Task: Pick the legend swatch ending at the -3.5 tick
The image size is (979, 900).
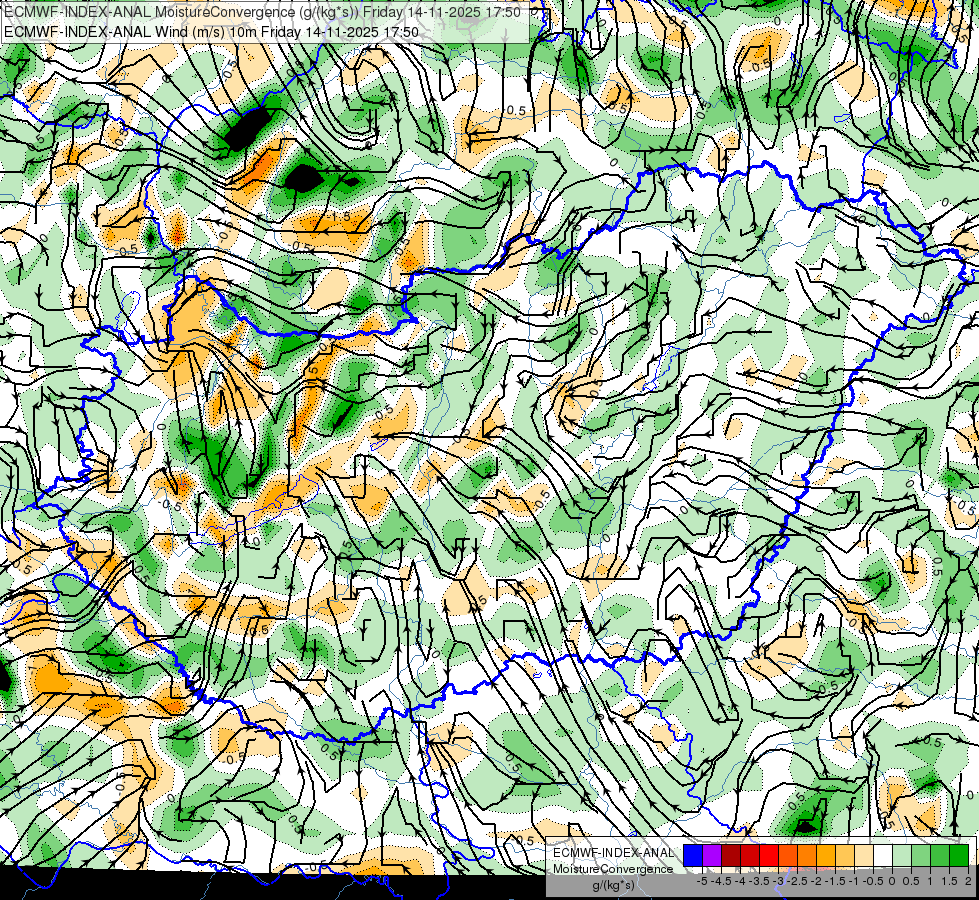Action: 750,855
